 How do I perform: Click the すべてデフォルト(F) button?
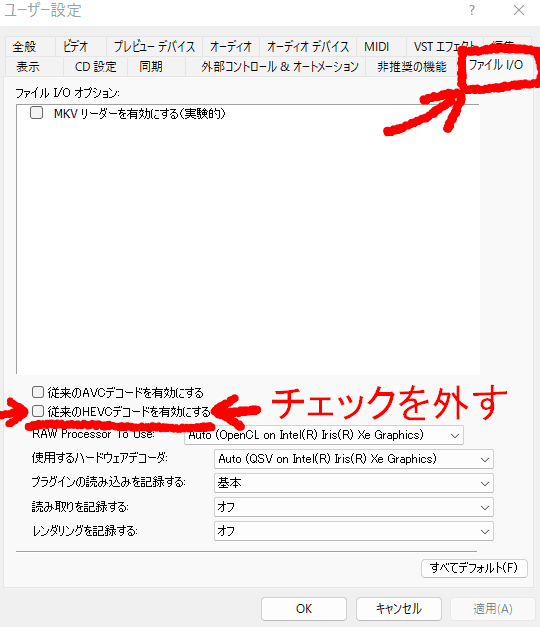[x=474, y=568]
